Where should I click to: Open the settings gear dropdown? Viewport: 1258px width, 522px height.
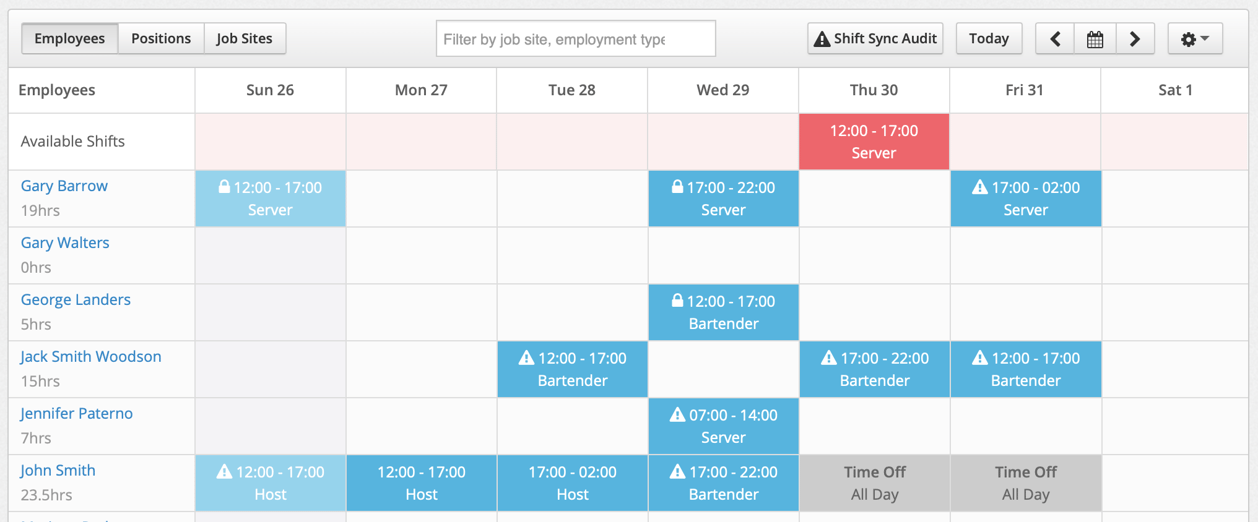[x=1195, y=39]
